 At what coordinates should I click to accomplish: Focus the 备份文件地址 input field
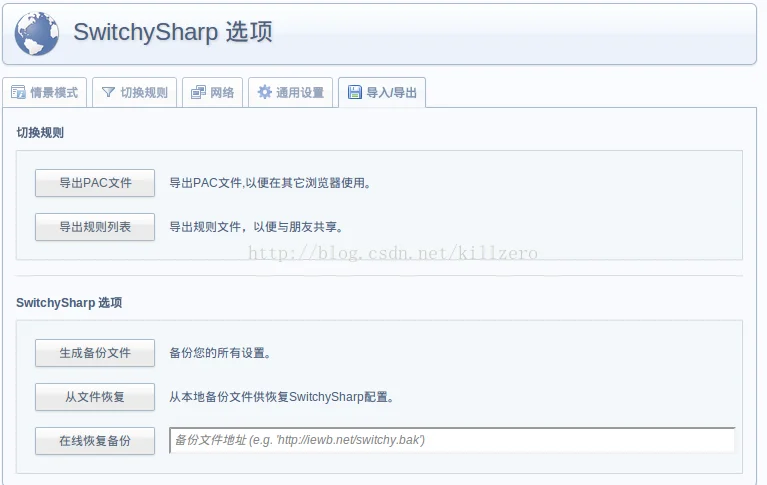tap(452, 440)
